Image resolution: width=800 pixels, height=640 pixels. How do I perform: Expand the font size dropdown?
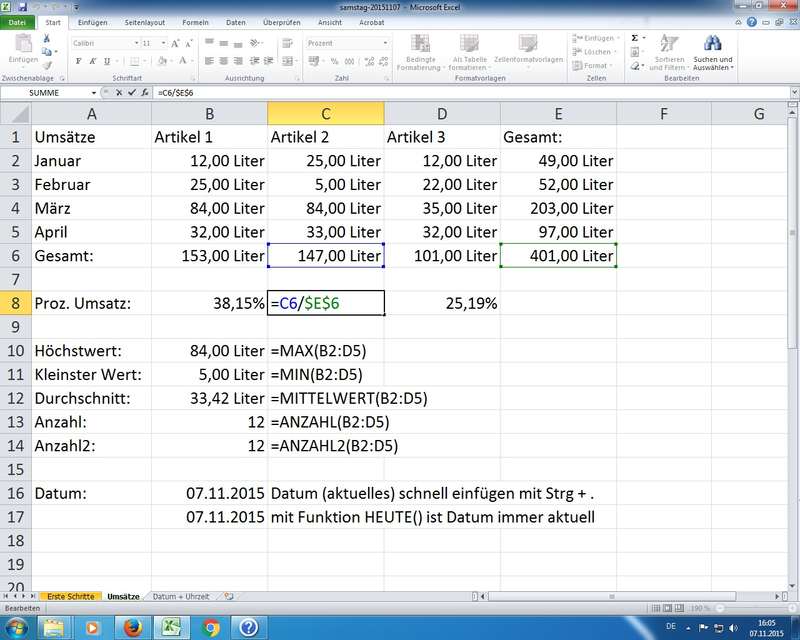(x=163, y=43)
